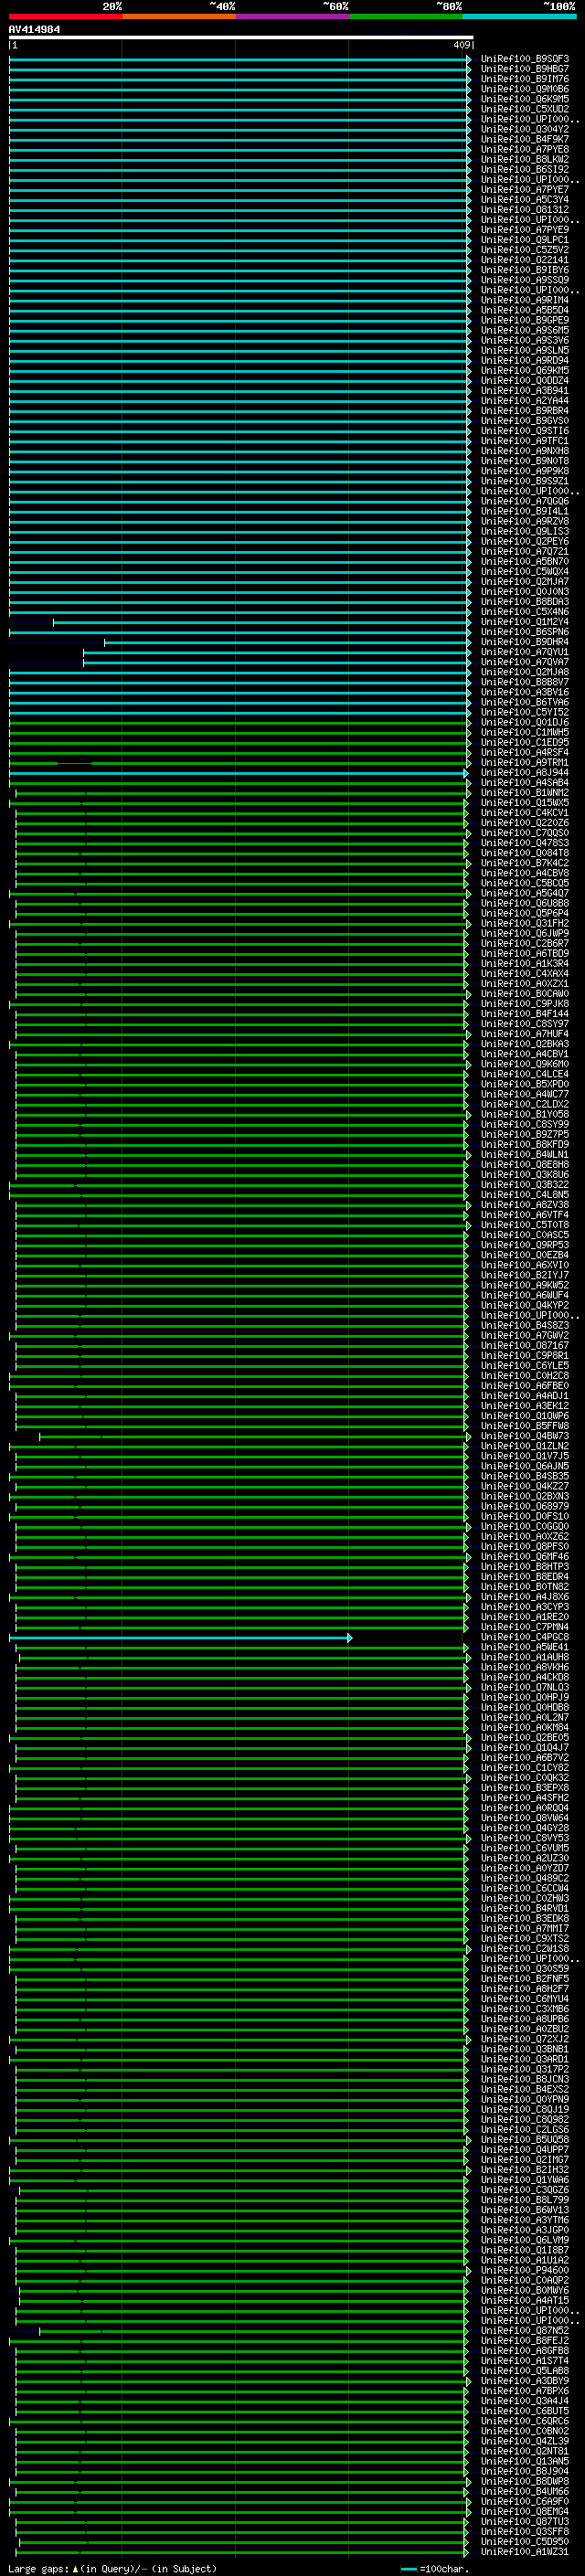Select the UniRef100_A9SSQ9 label
Viewport: 585px width, 2576px height.
[x=524, y=280]
